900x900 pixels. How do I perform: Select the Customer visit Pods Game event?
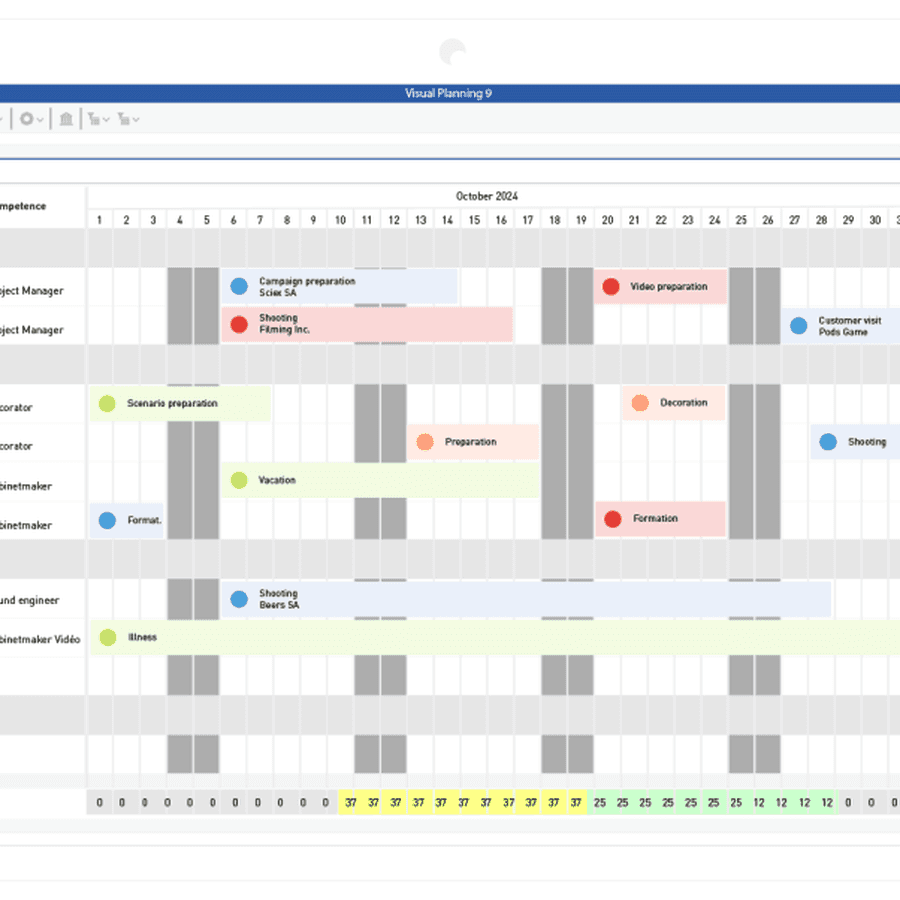point(848,326)
